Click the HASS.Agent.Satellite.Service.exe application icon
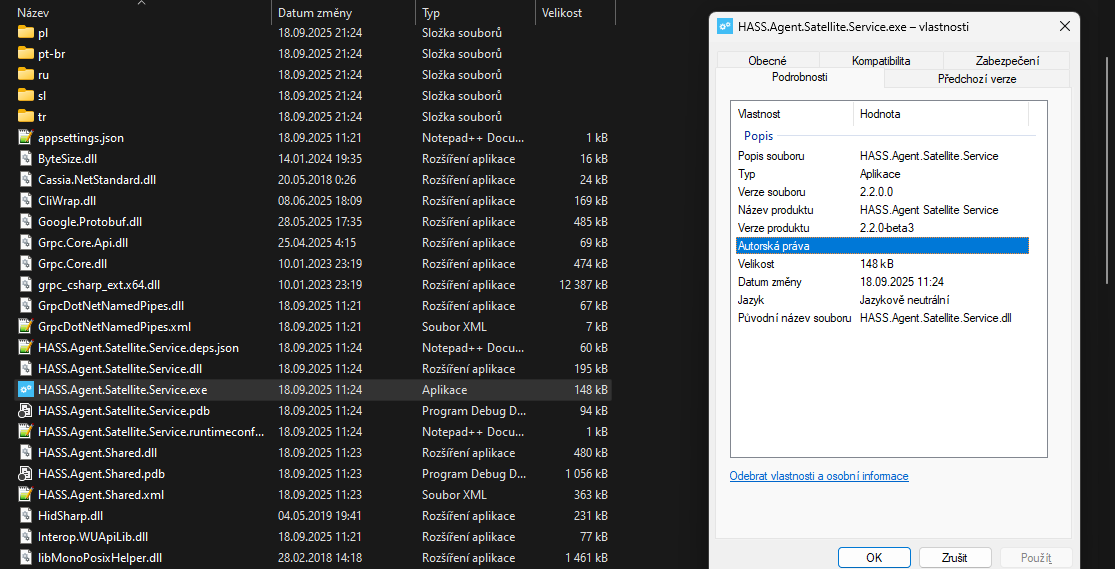 point(26,390)
